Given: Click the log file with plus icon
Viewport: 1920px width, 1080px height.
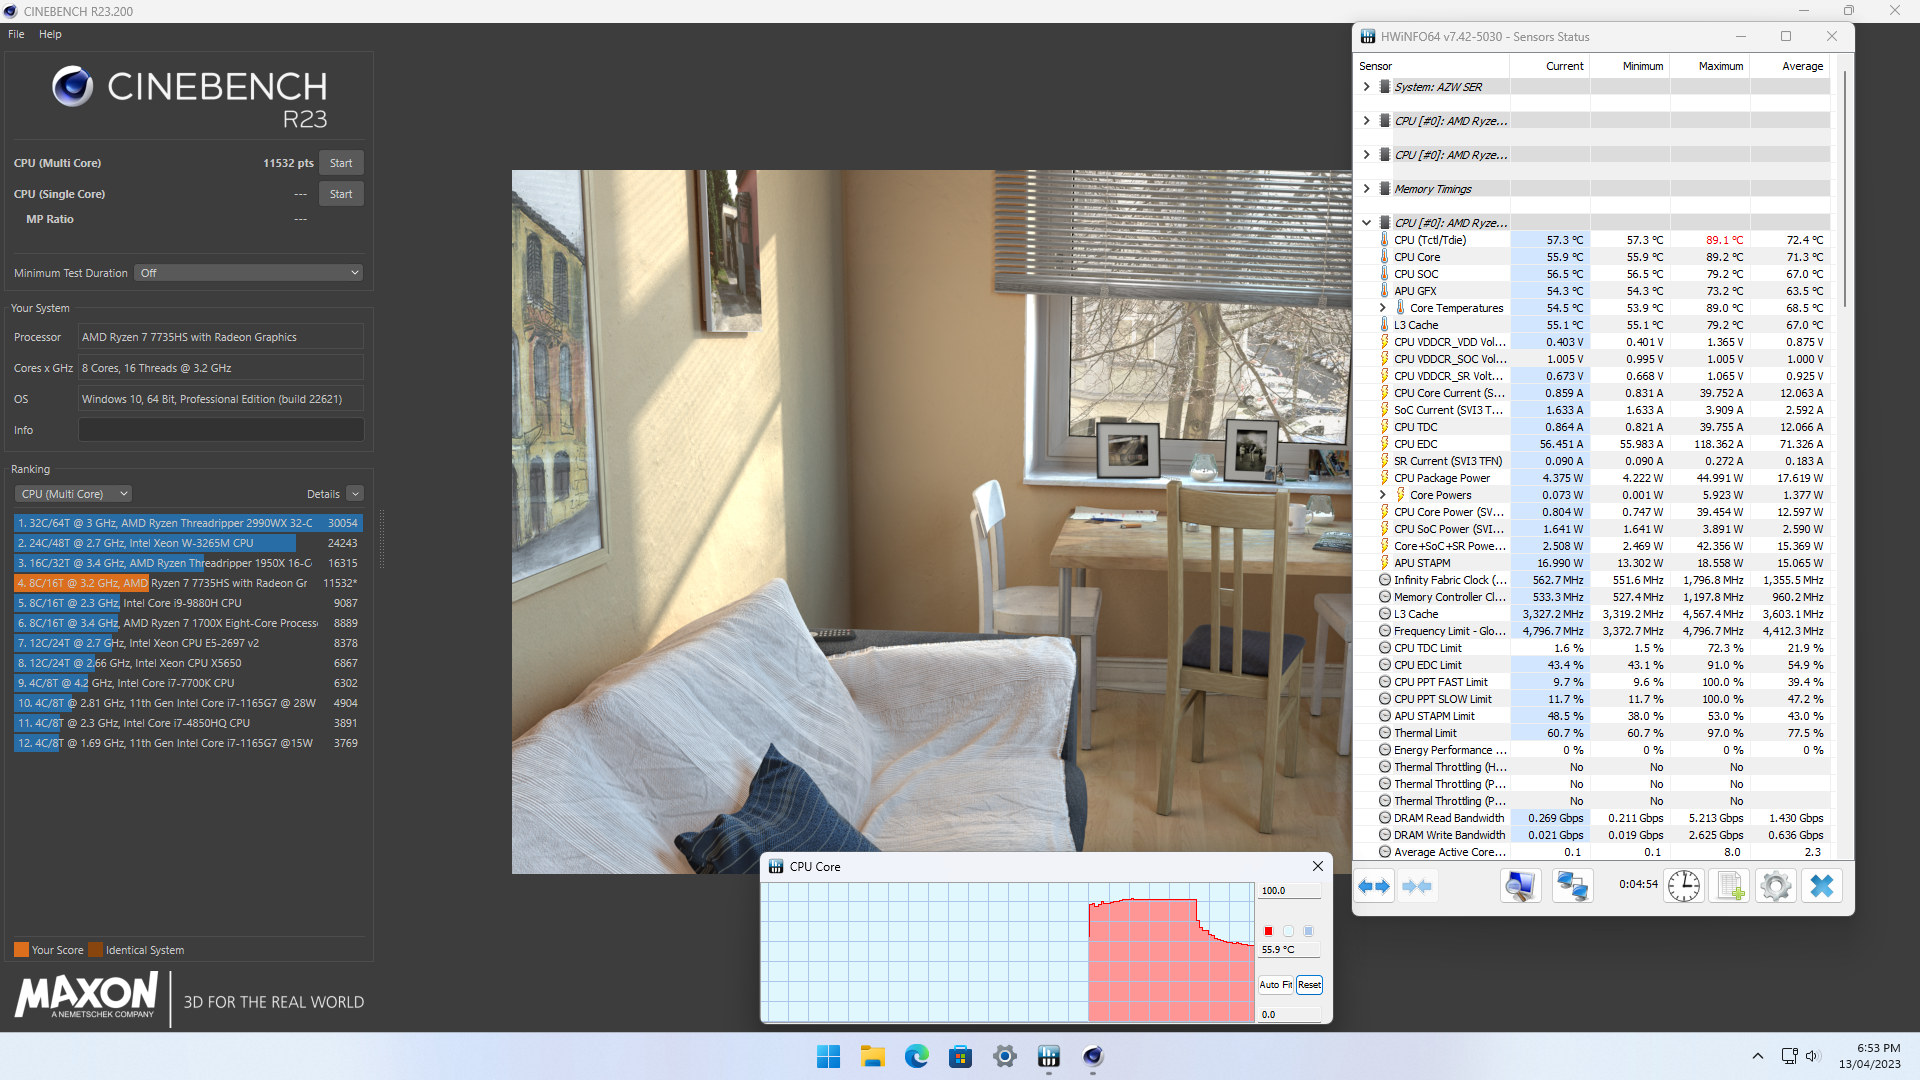Looking at the screenshot, I should (x=1730, y=886).
